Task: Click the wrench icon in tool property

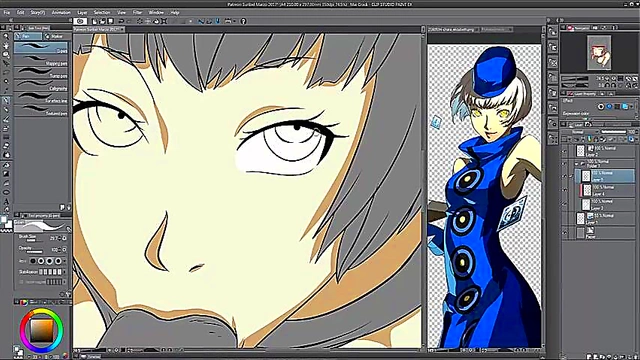Action: pos(68,294)
